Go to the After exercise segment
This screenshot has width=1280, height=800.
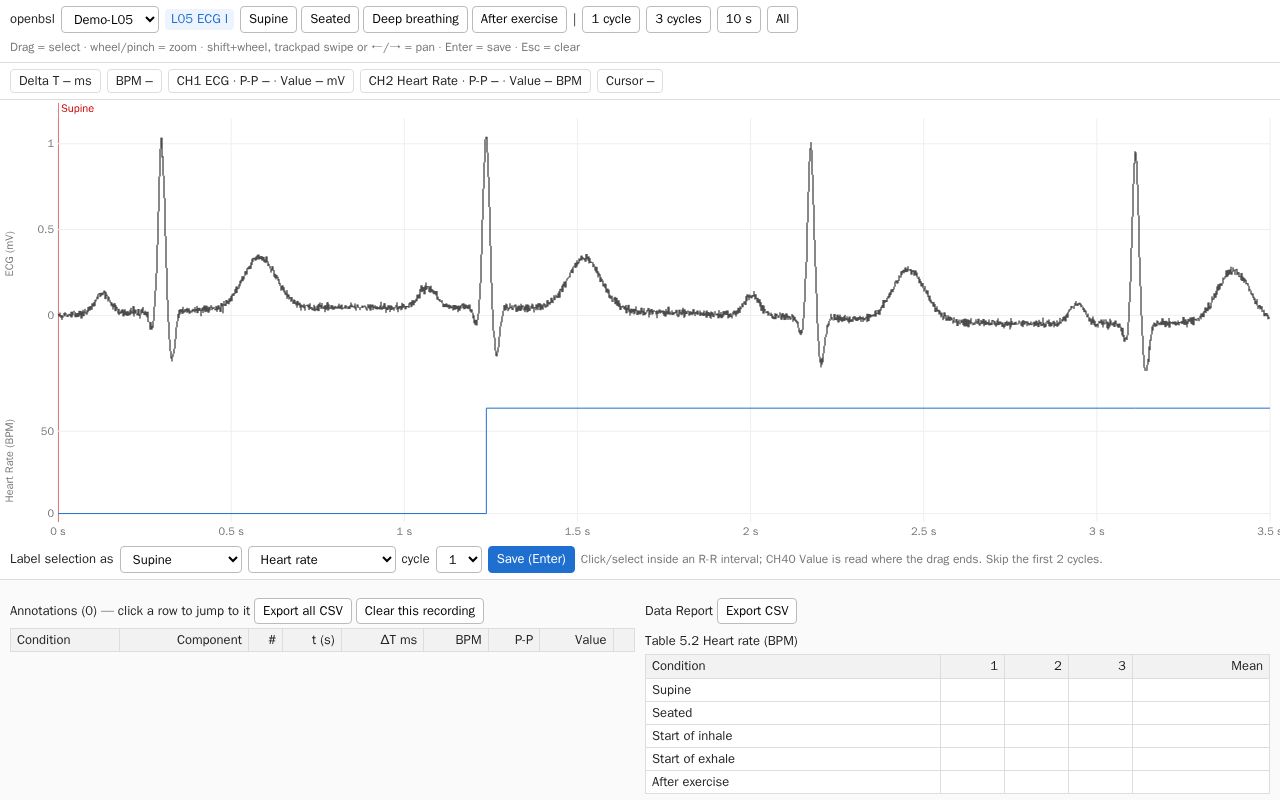click(519, 19)
